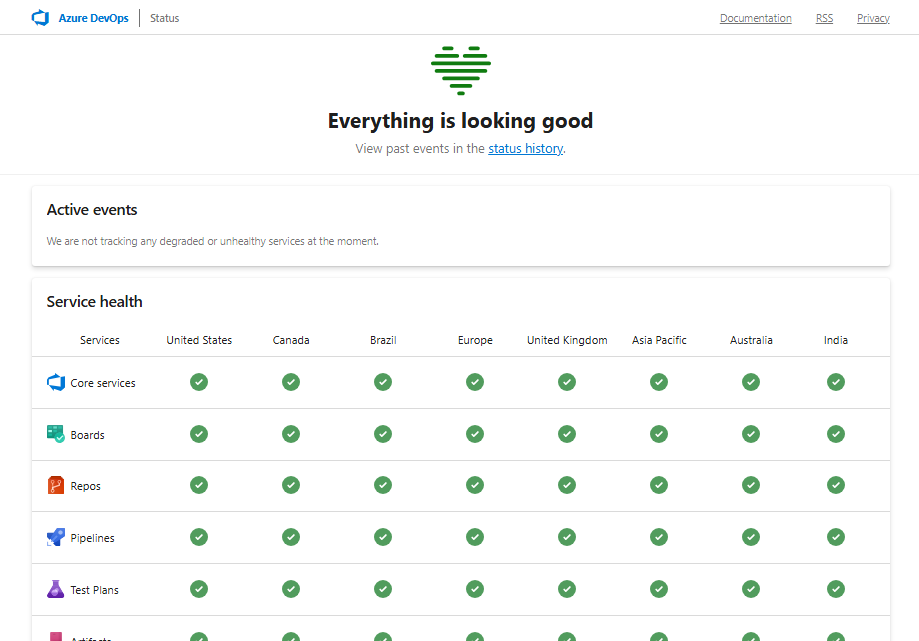Click Core services United Kingdom health check
The height and width of the screenshot is (641, 919).
tap(567, 382)
